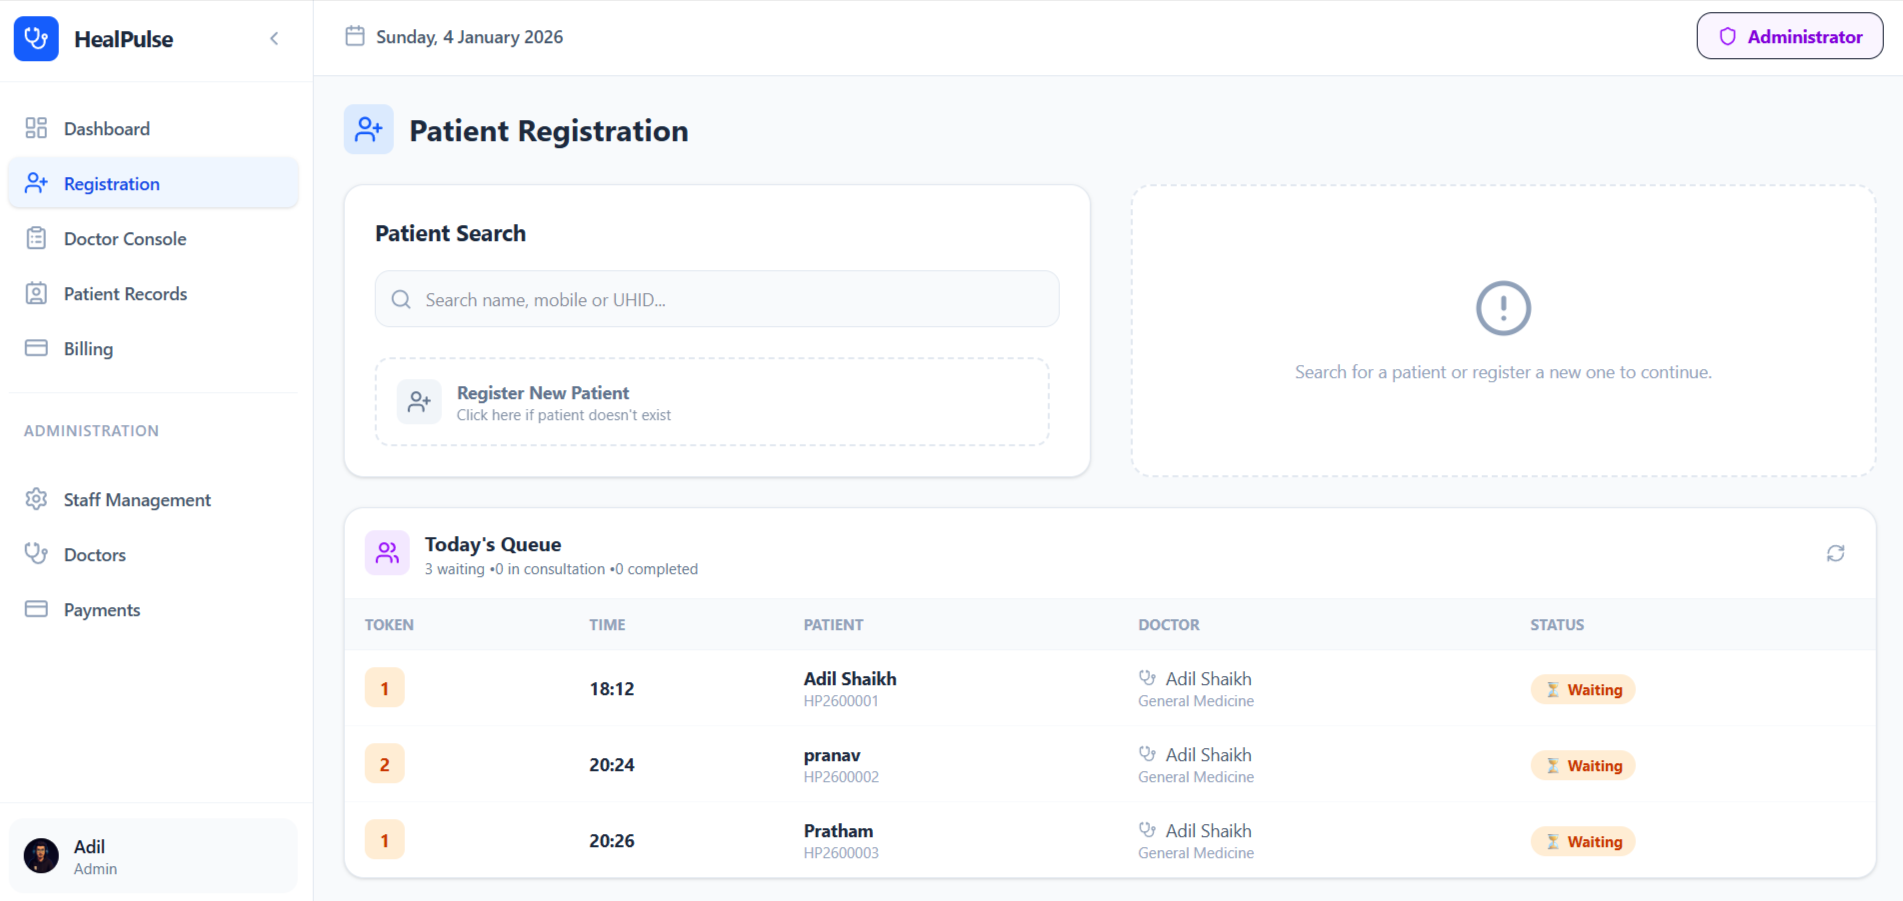Click the Waiting badge for Adil Shaikh
Screen dimensions: 1903x901
pos(1583,689)
